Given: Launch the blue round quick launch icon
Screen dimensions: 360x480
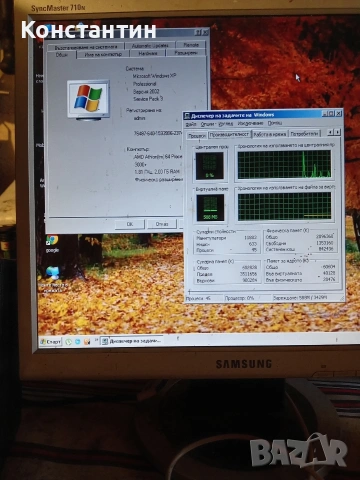Looking at the screenshot, I should tap(78, 342).
